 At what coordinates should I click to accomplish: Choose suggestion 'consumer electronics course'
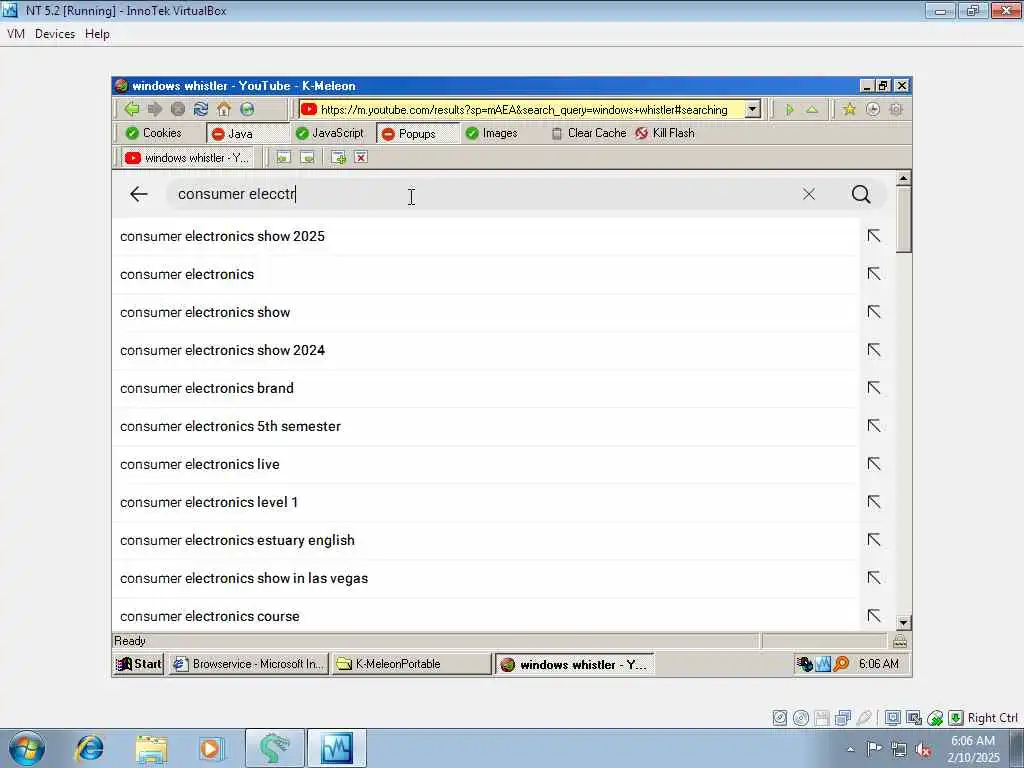click(x=485, y=616)
